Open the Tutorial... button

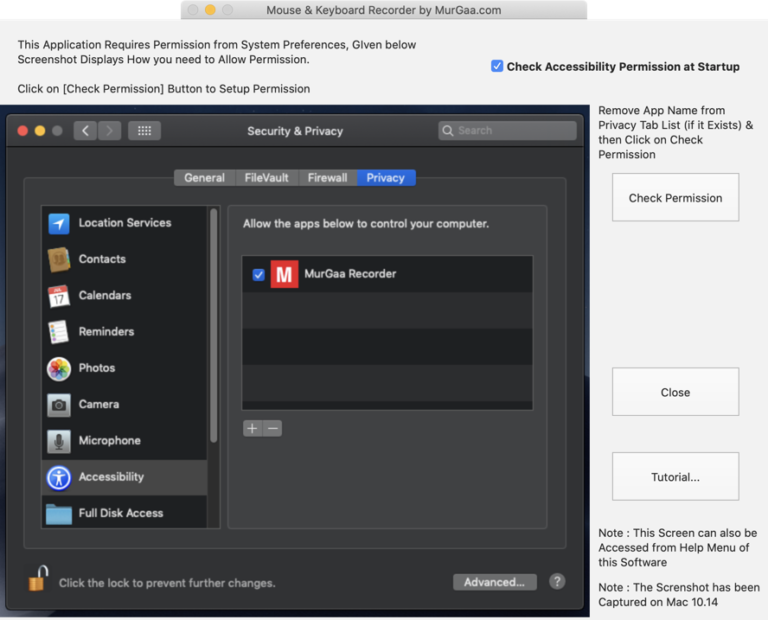click(x=675, y=477)
